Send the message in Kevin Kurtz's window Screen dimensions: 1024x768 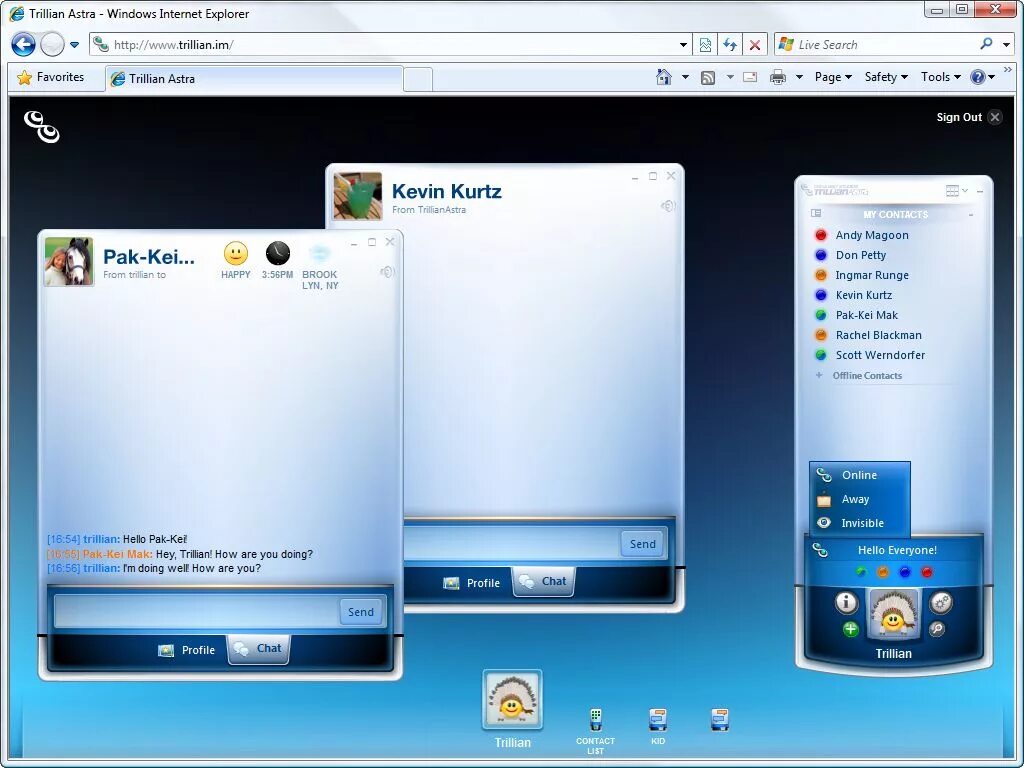pos(642,544)
